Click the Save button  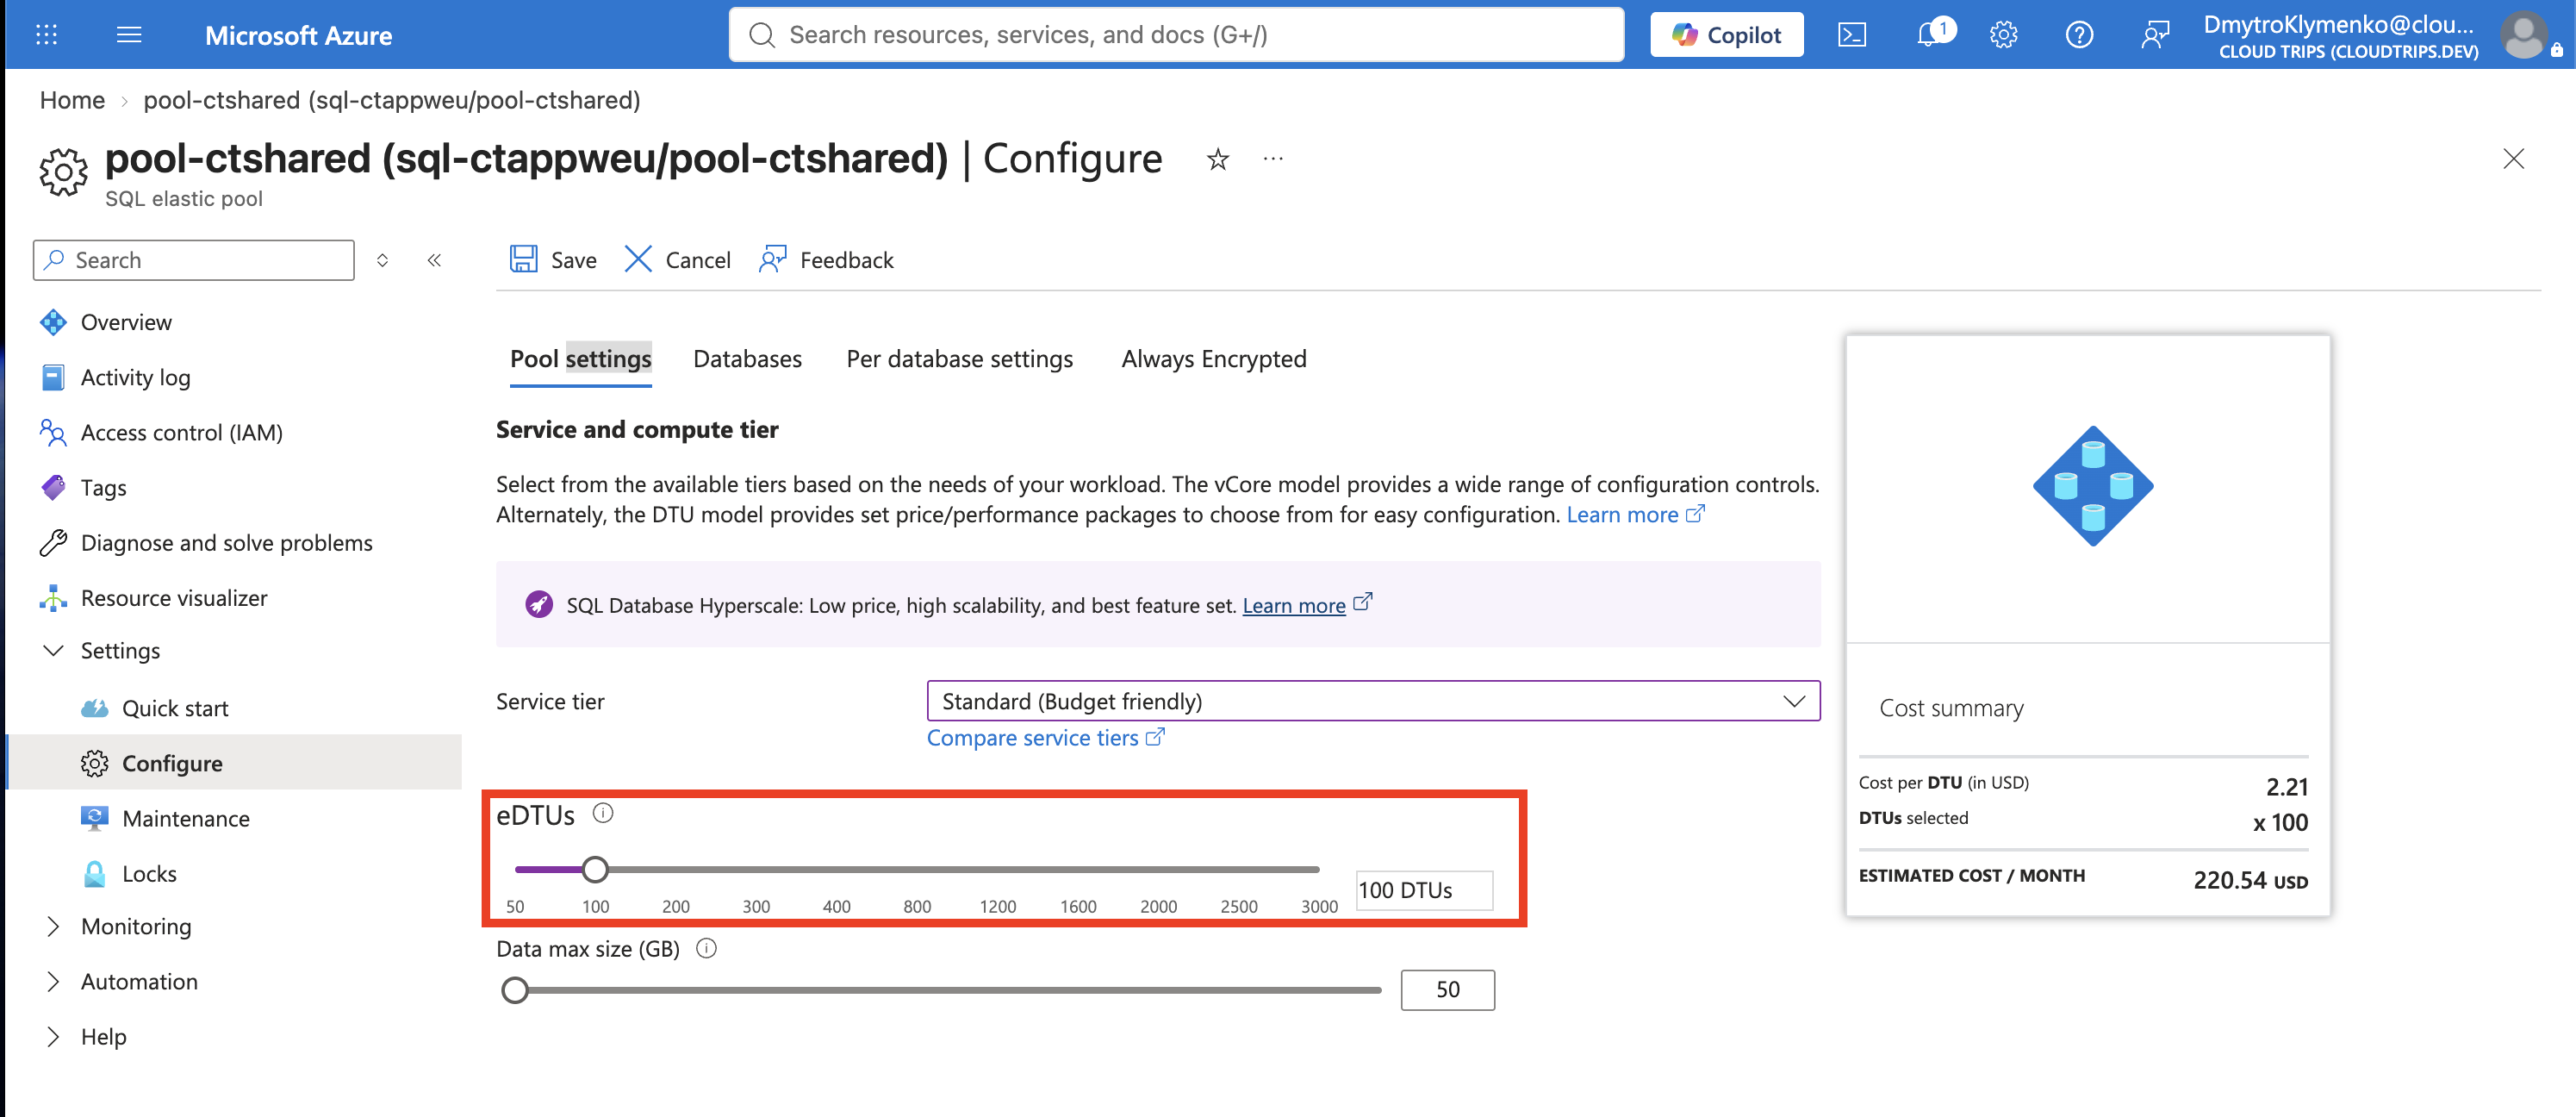pyautogui.click(x=553, y=260)
